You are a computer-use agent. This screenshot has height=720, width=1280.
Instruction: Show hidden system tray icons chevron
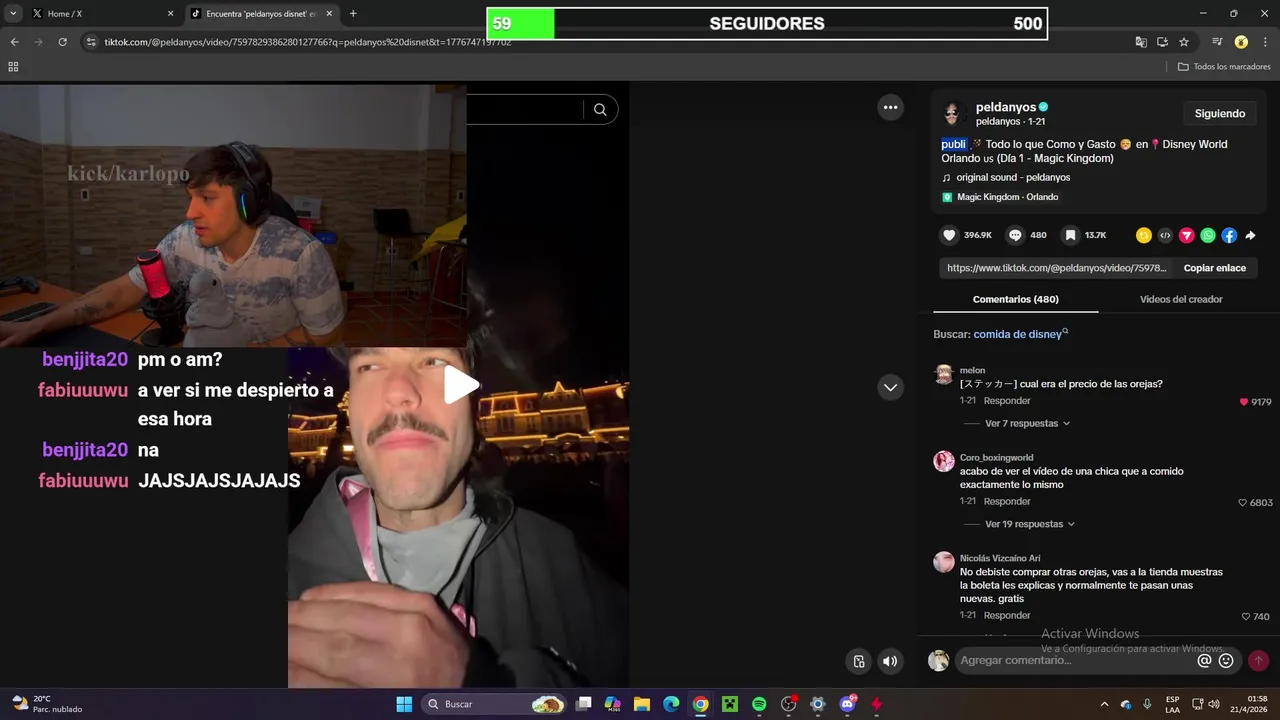[x=1104, y=704]
